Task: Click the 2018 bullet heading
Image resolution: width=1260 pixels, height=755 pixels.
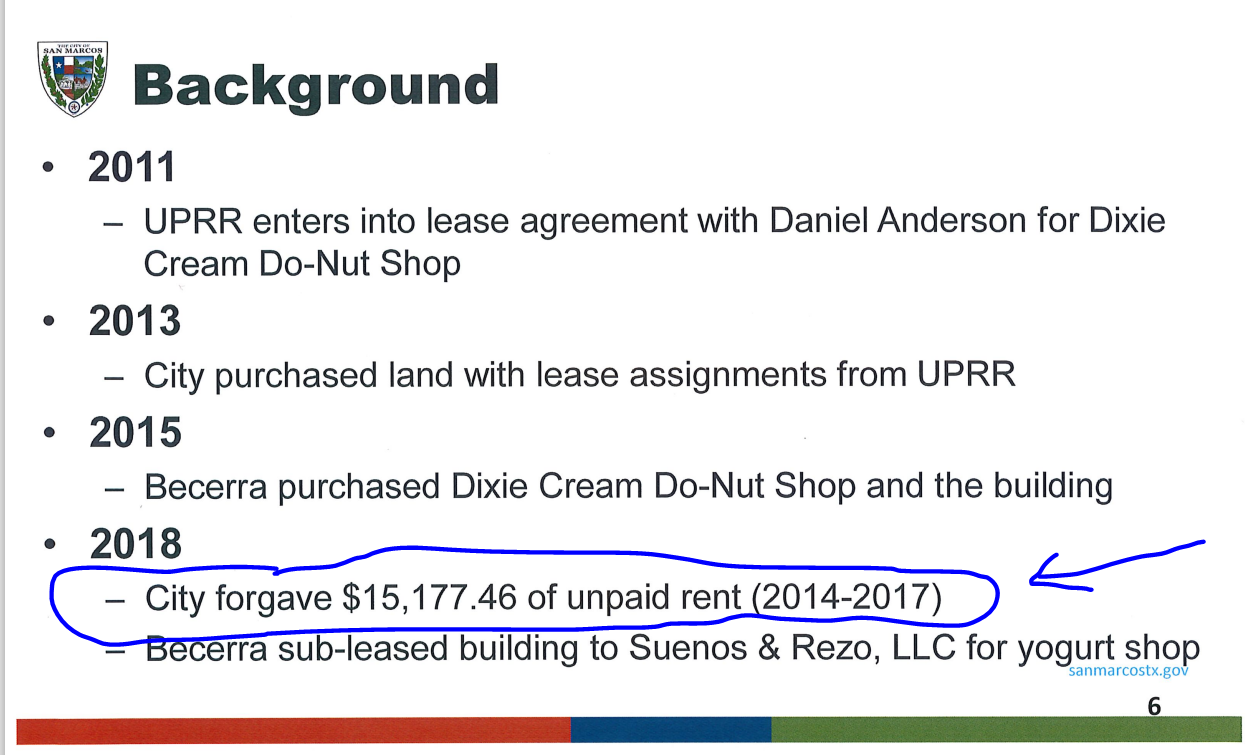Action: pos(135,544)
